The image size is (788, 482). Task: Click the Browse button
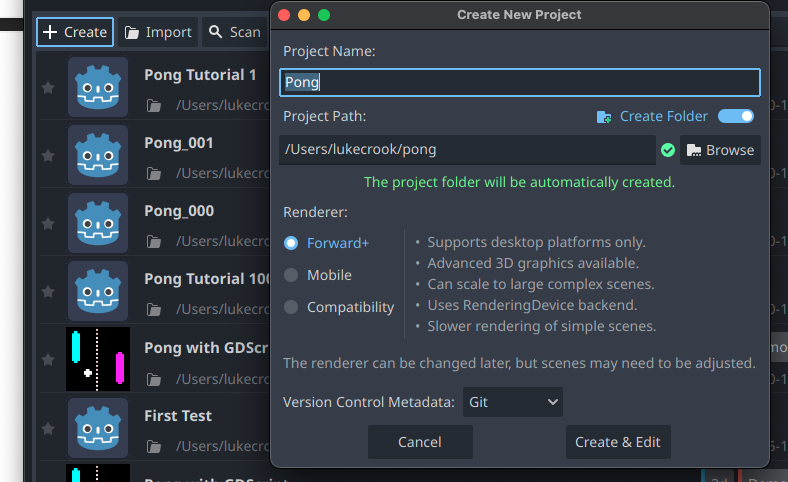pyautogui.click(x=720, y=150)
